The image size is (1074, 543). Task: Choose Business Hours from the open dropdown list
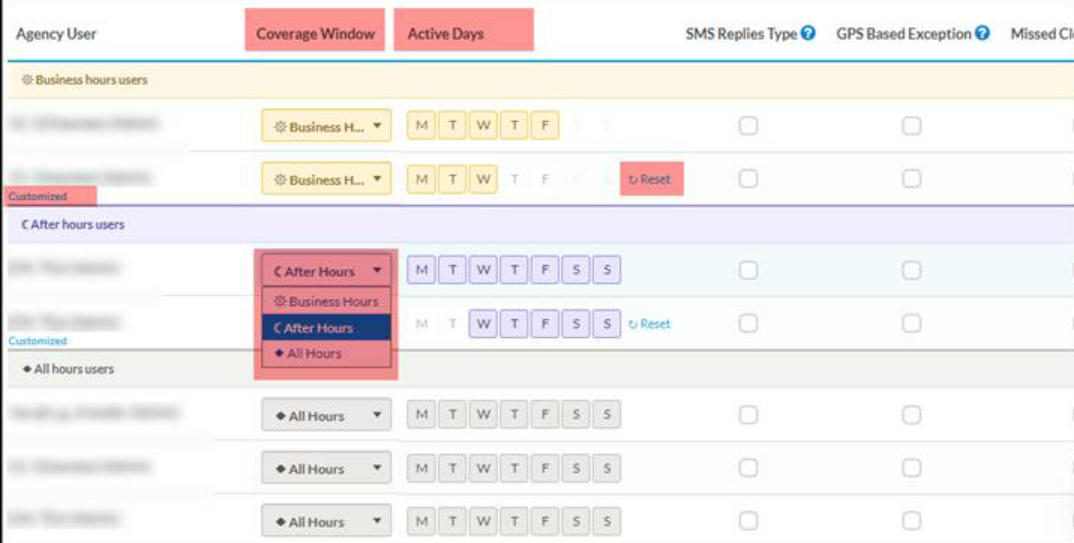(x=326, y=301)
